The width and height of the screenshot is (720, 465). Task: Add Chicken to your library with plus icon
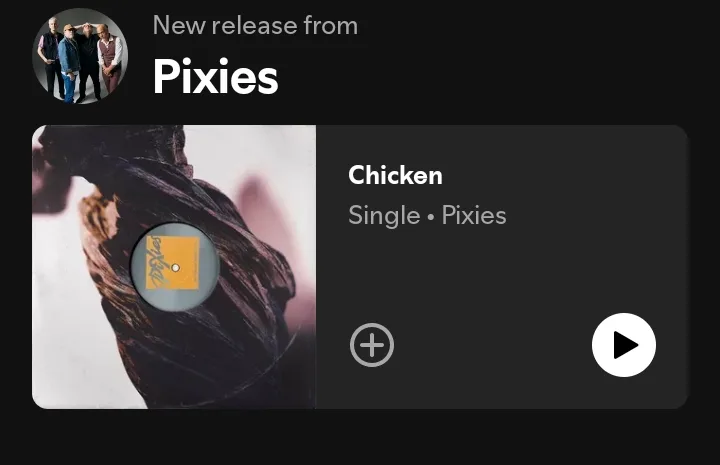[x=372, y=345]
